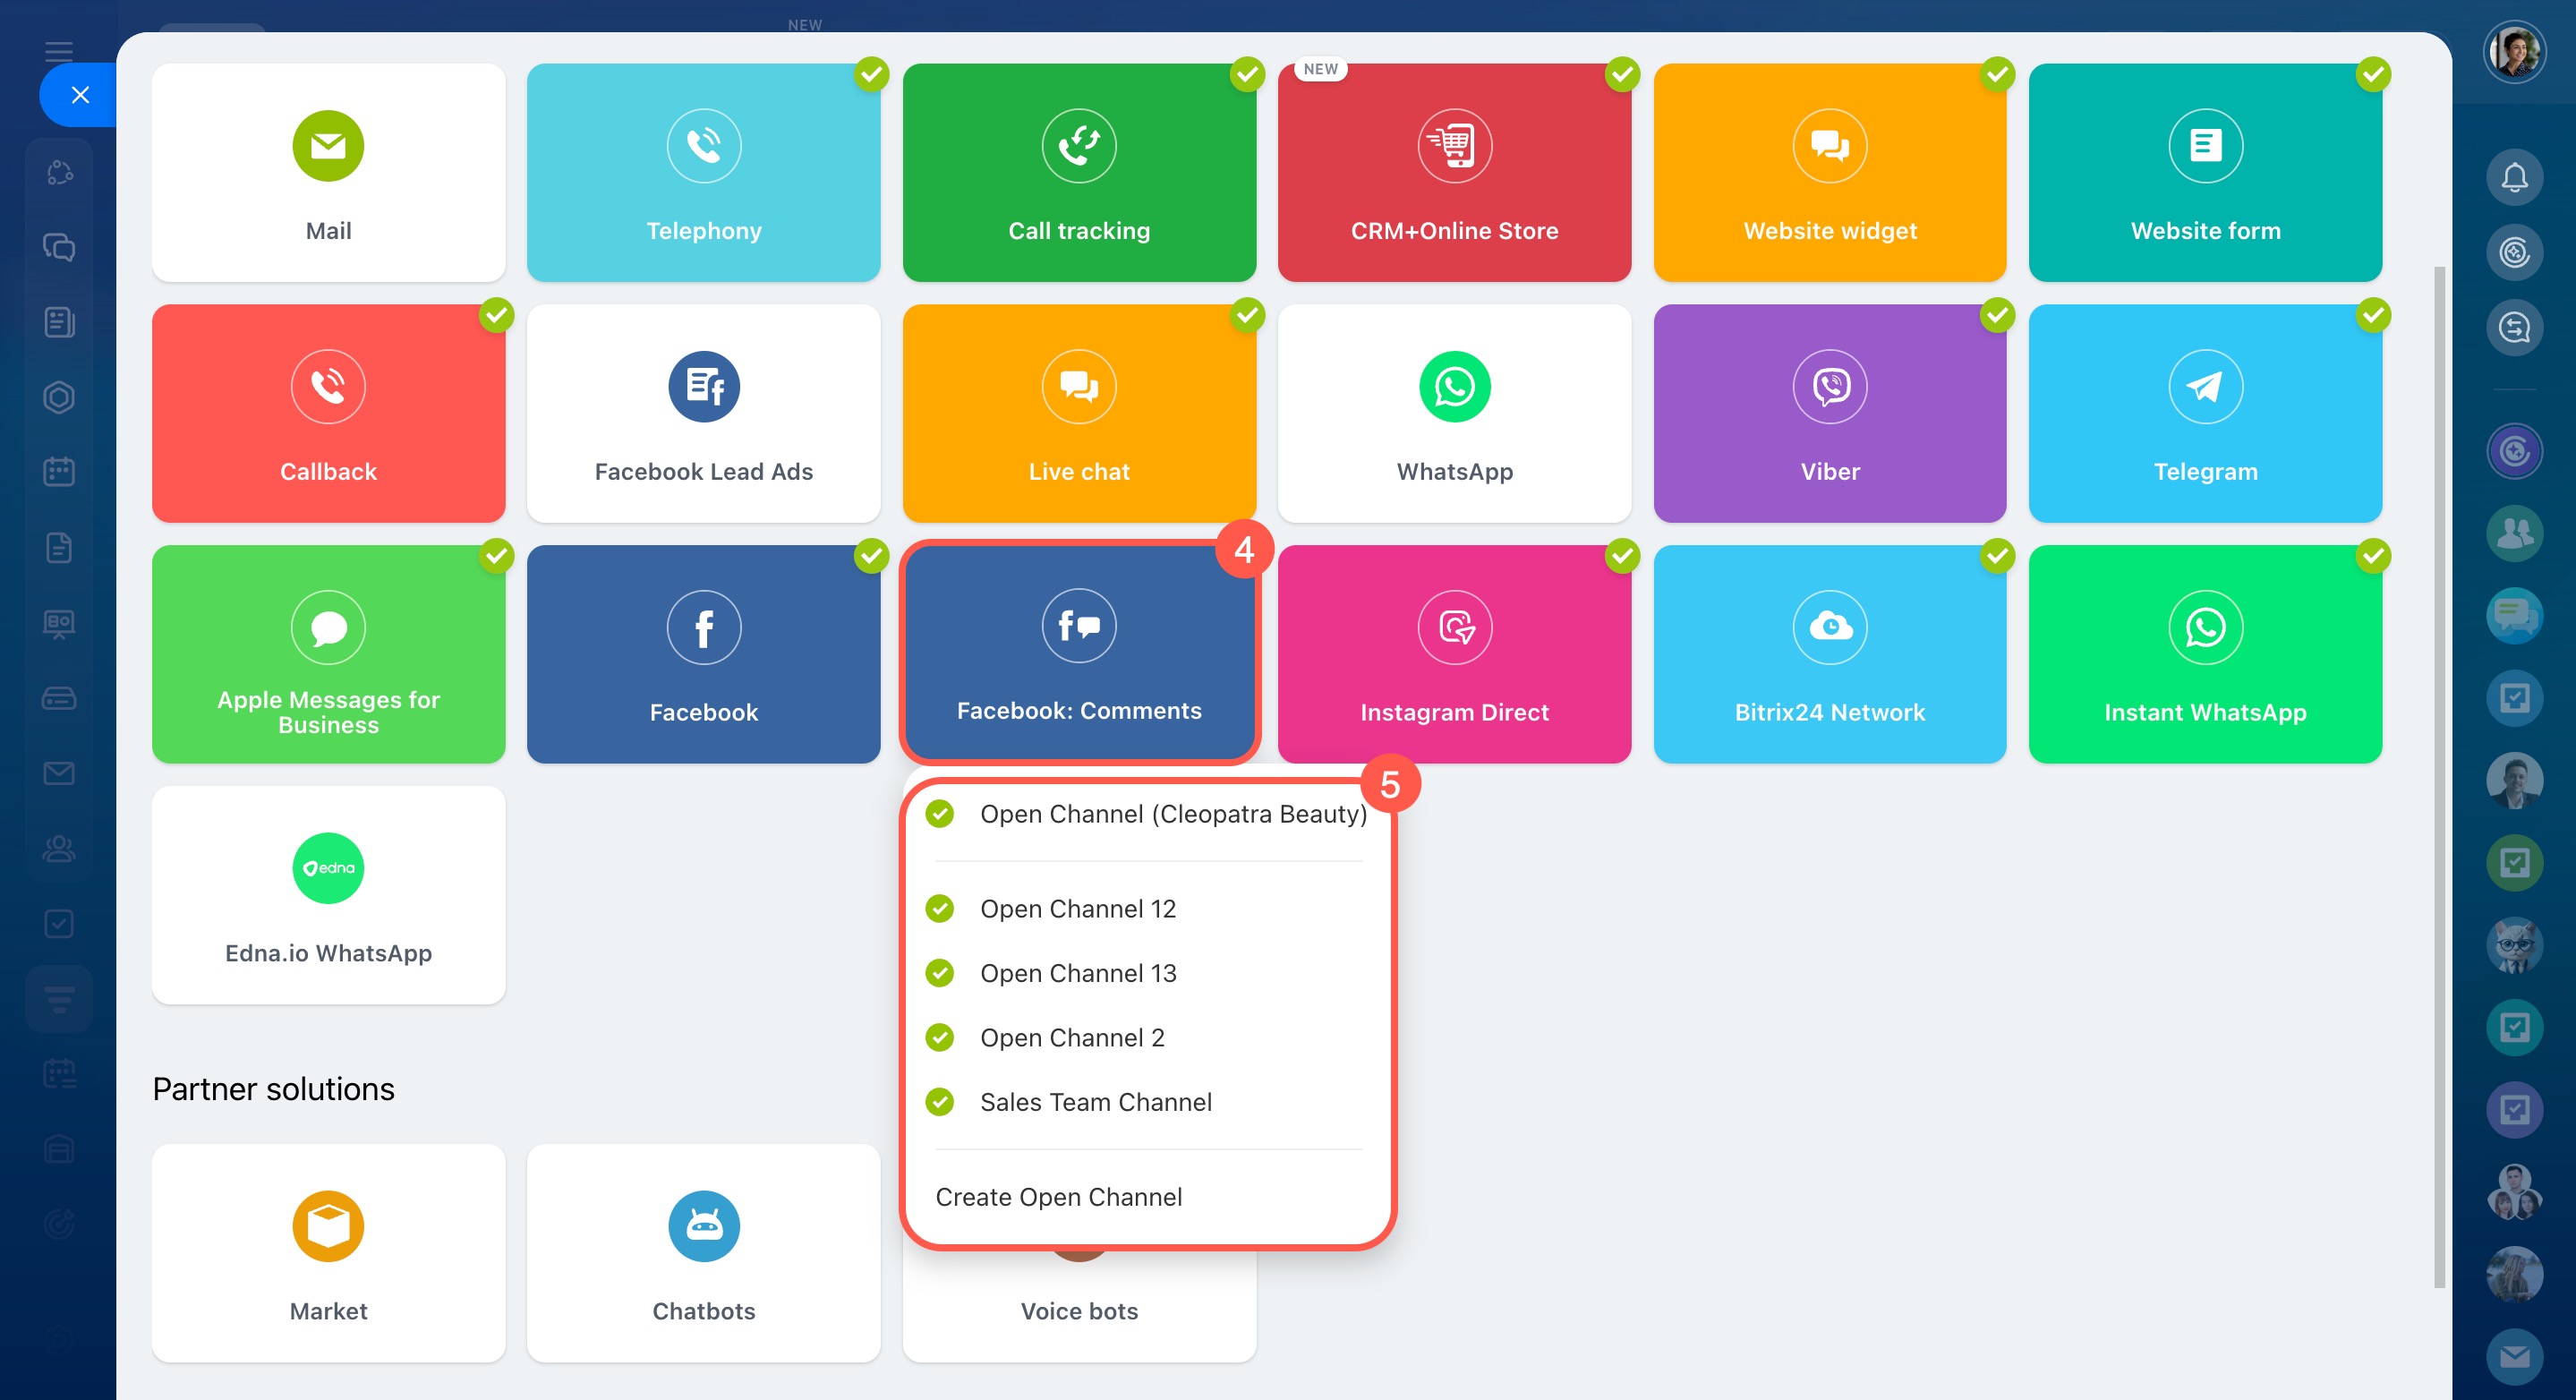Expand the Live chat tile options
2576x1400 pixels.
1078,413
